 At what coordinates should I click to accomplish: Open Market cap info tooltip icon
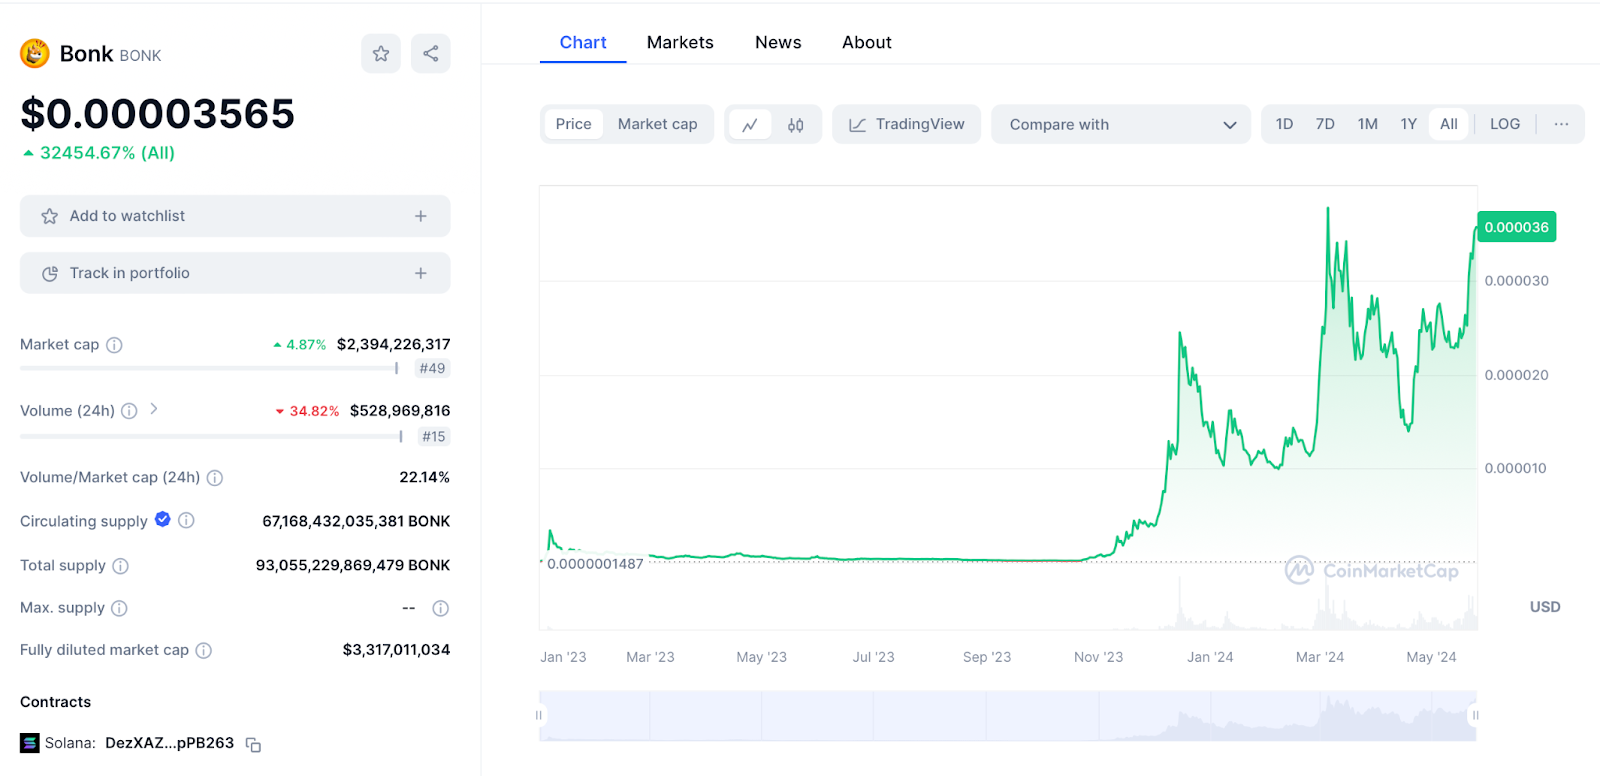[x=114, y=345]
